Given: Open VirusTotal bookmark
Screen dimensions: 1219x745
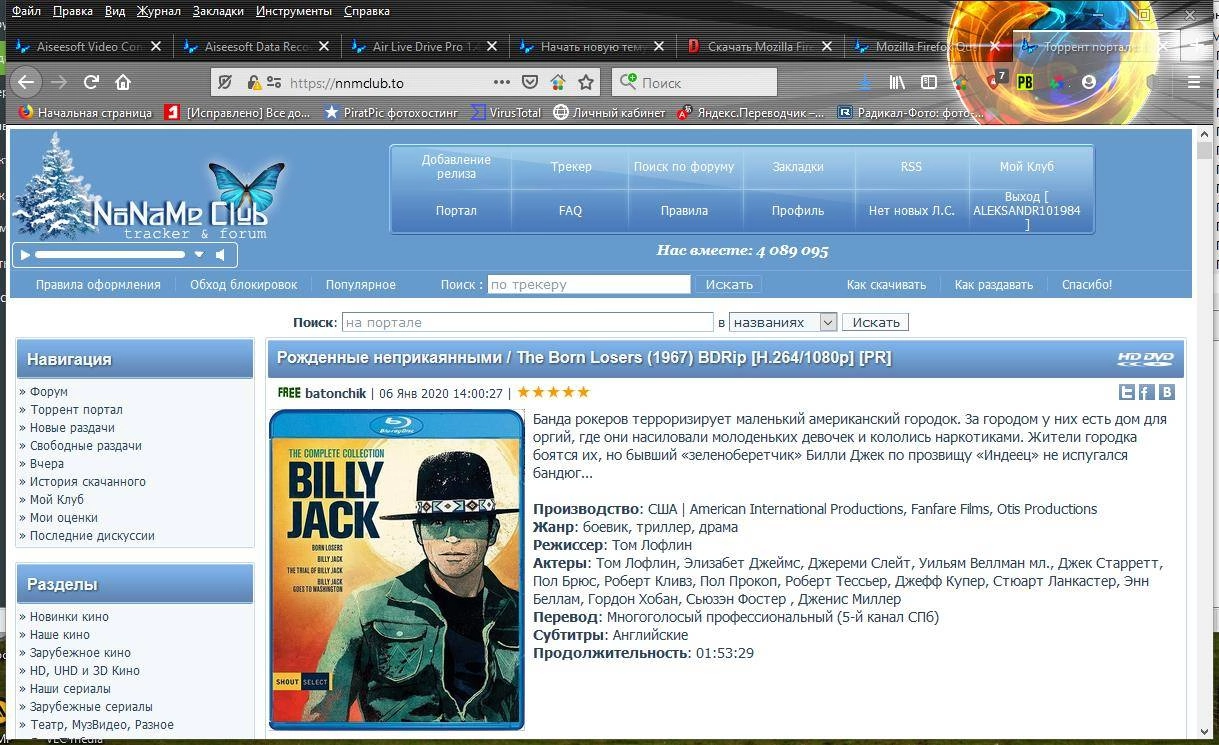Looking at the screenshot, I should [x=507, y=113].
